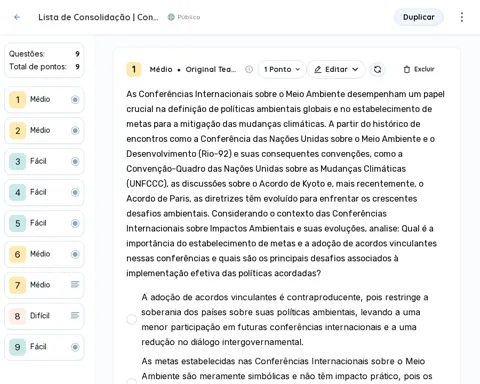The image size is (480, 384).
Task: Click the text-lines icon on question 8 row
Action: point(75,315)
